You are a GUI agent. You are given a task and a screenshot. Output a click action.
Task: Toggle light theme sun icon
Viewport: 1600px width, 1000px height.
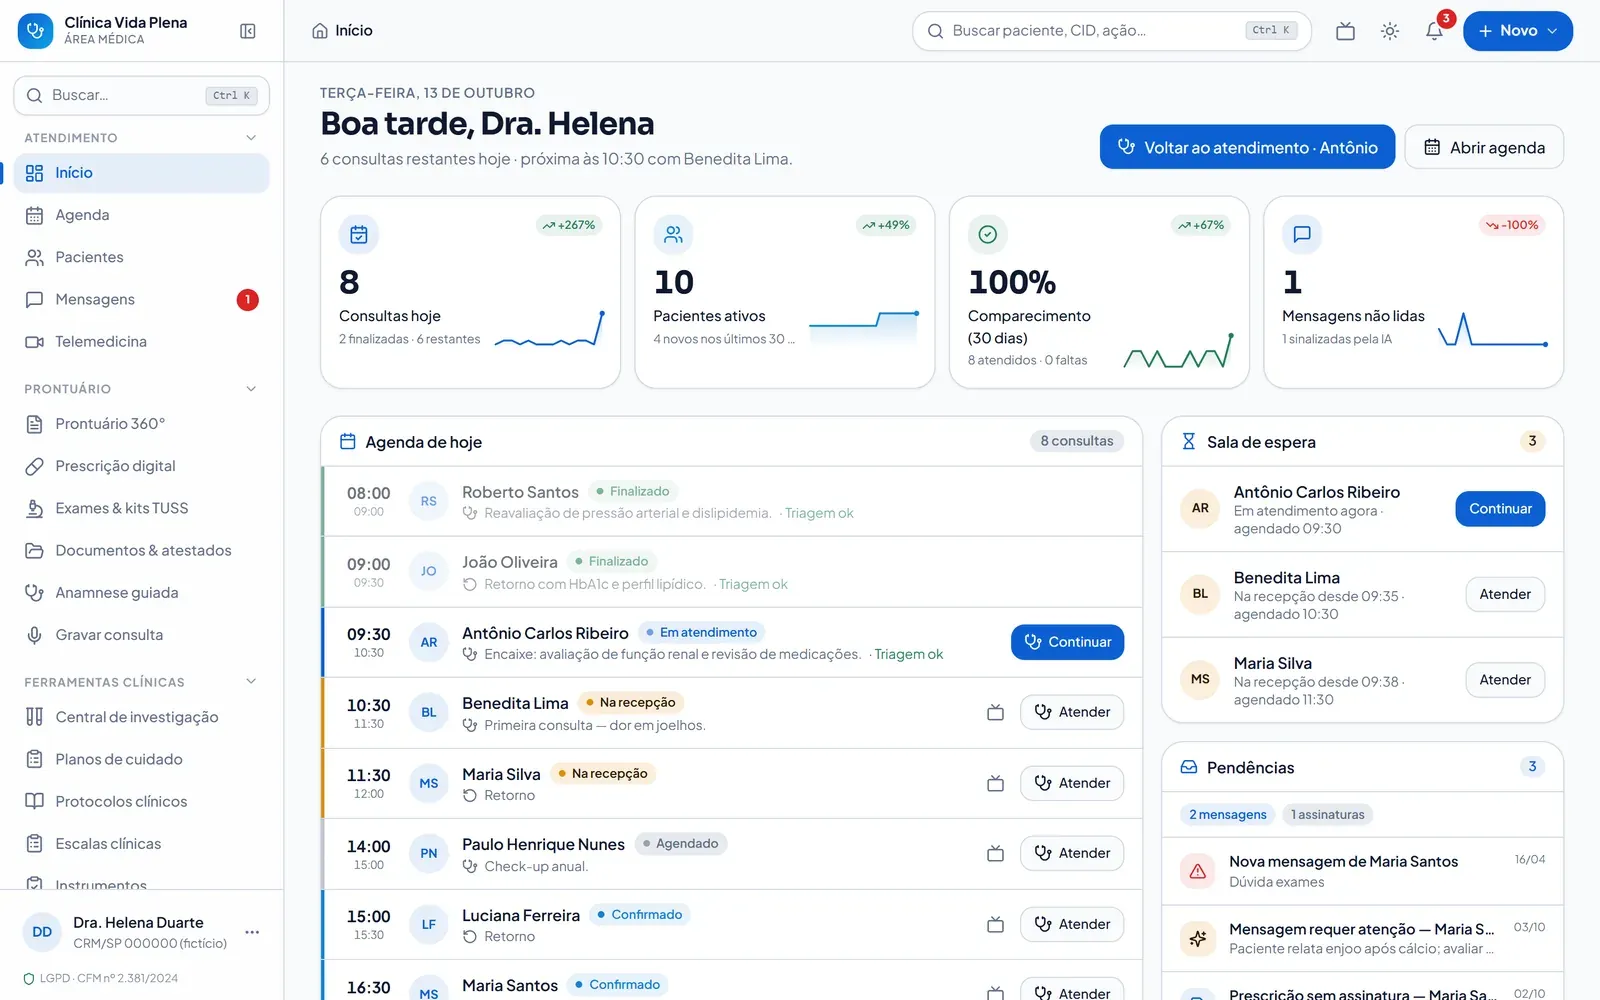click(1389, 31)
